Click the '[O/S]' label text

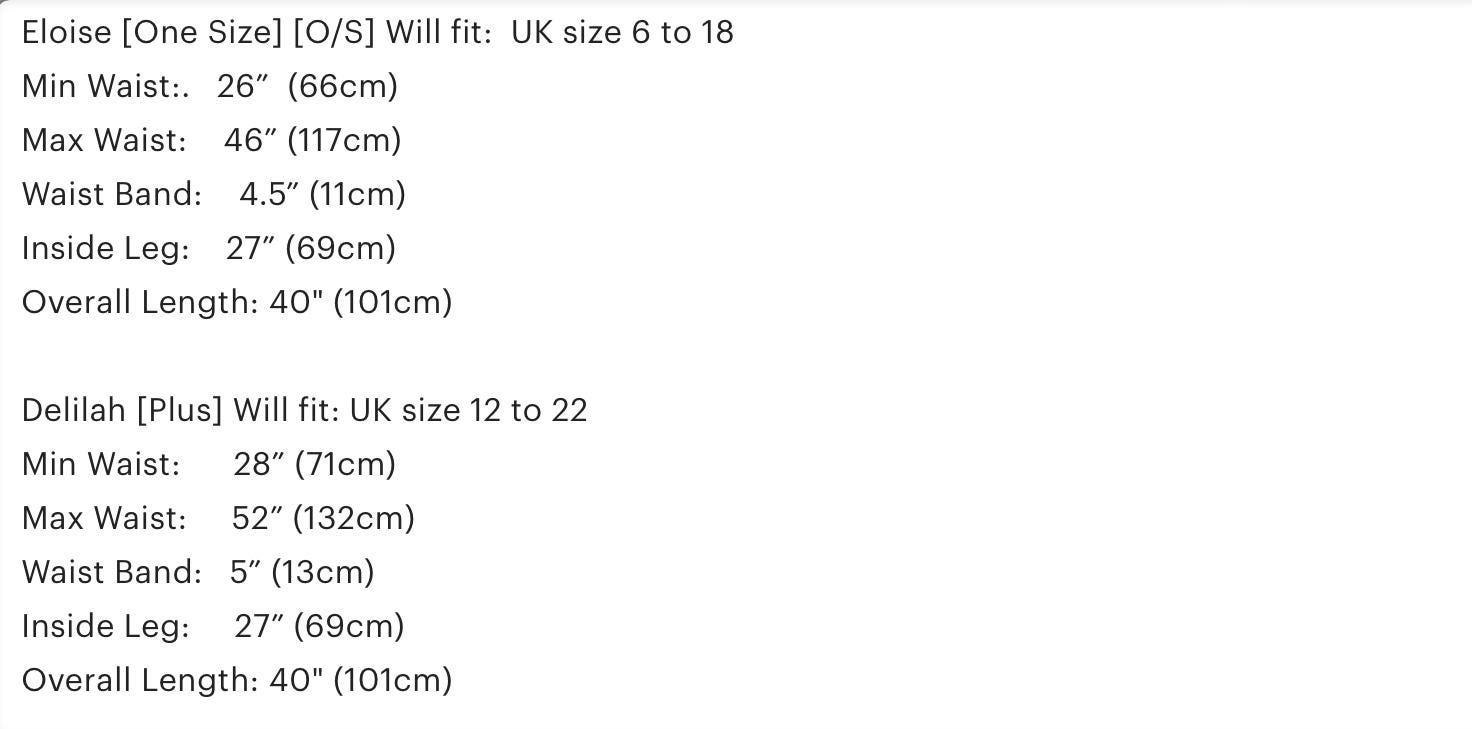(334, 33)
